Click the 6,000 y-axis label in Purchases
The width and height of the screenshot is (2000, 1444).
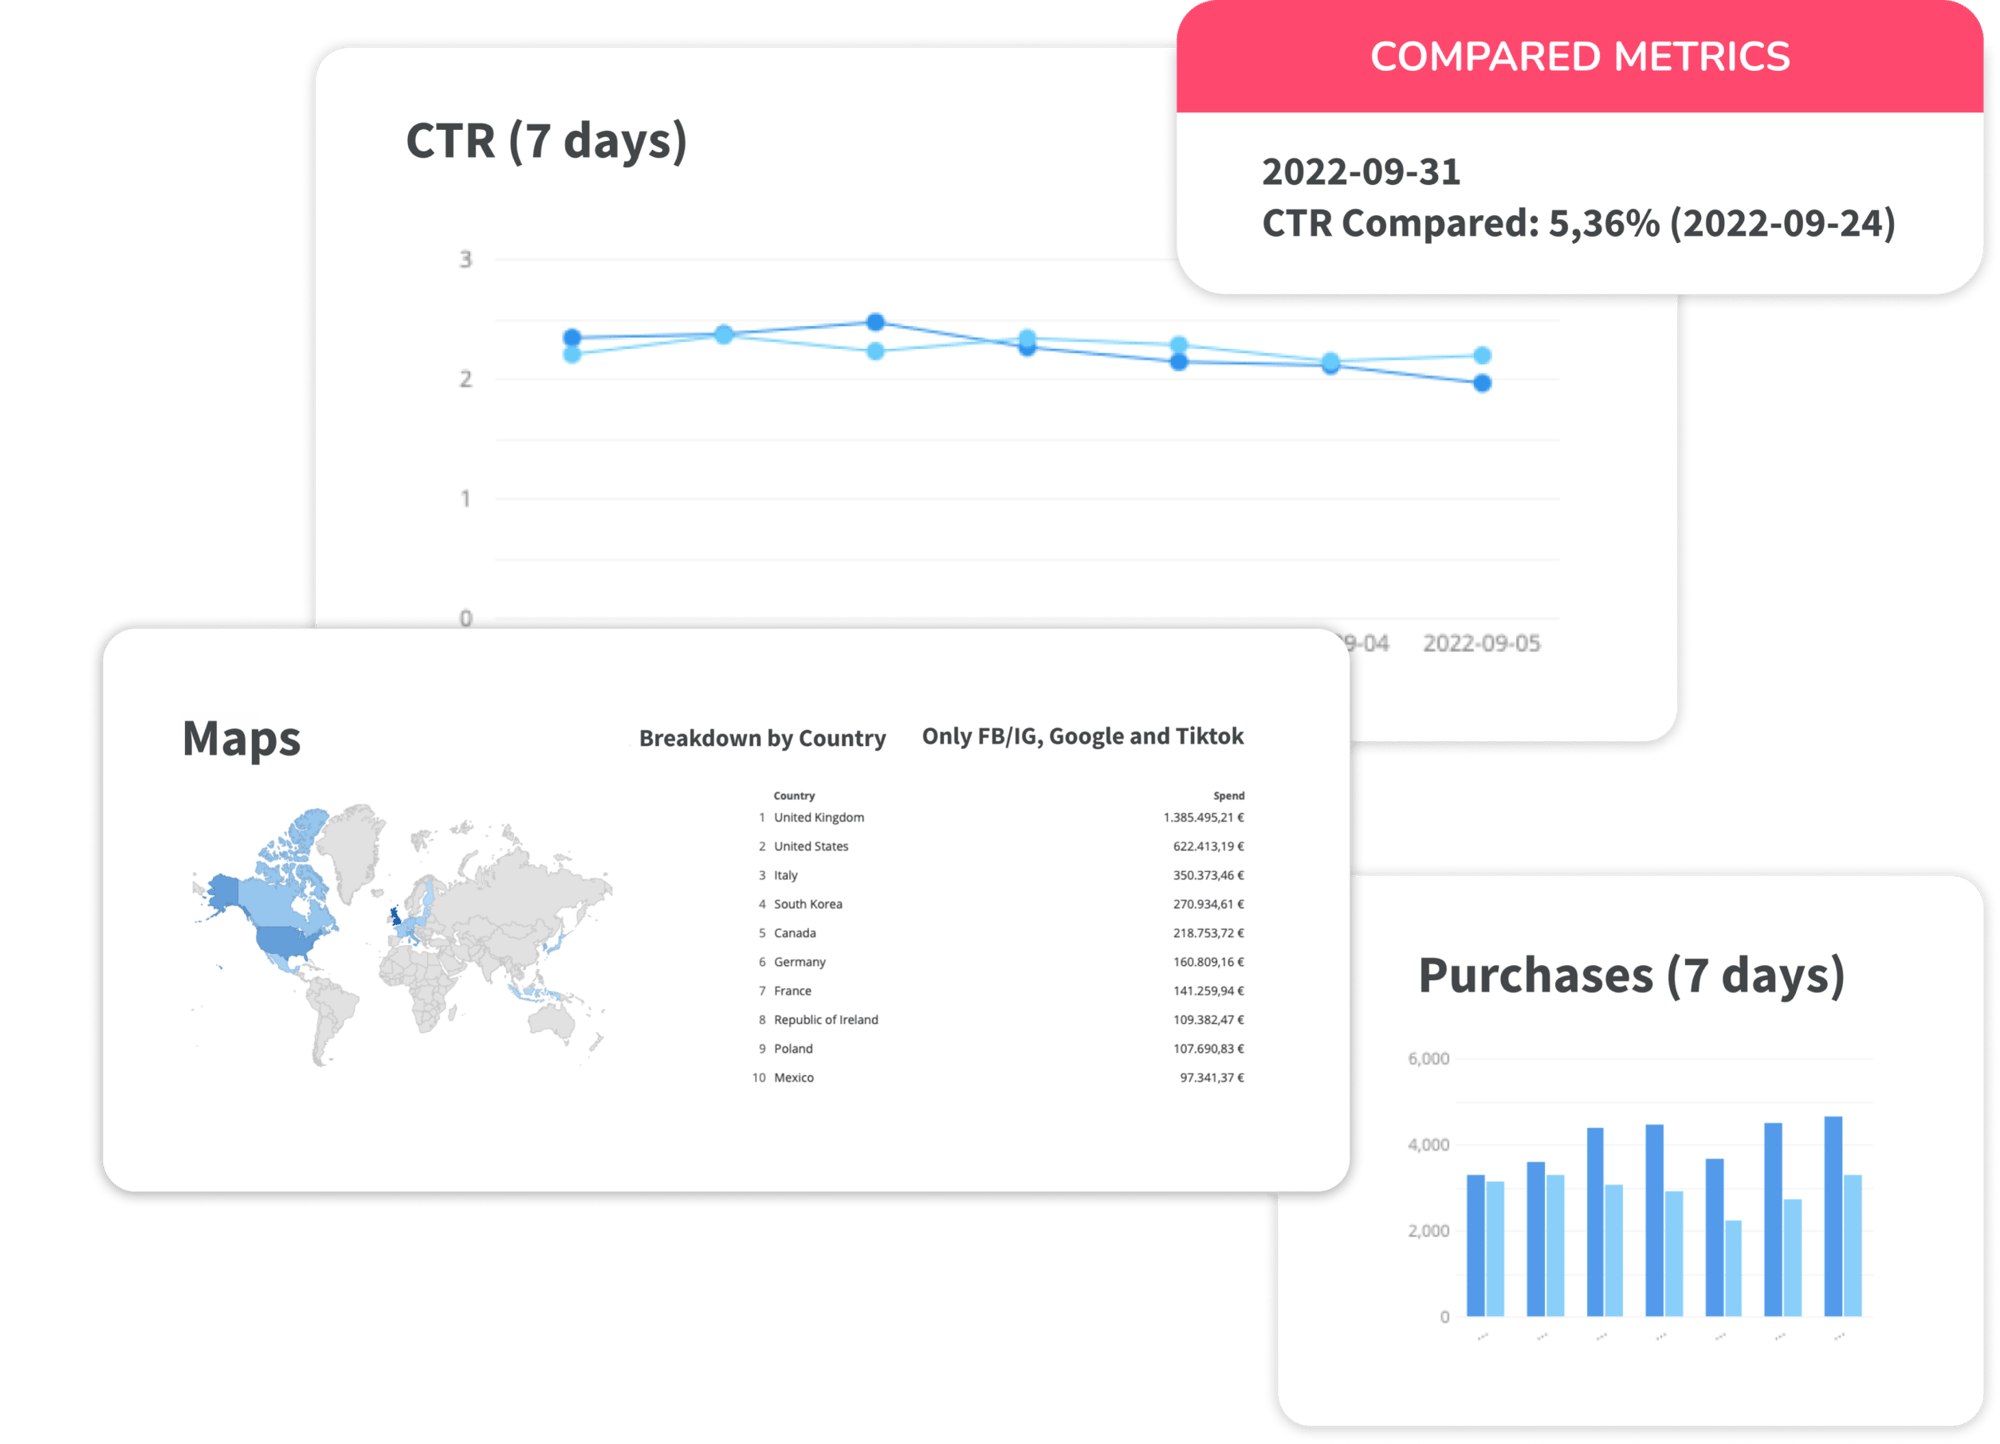click(x=1428, y=1059)
